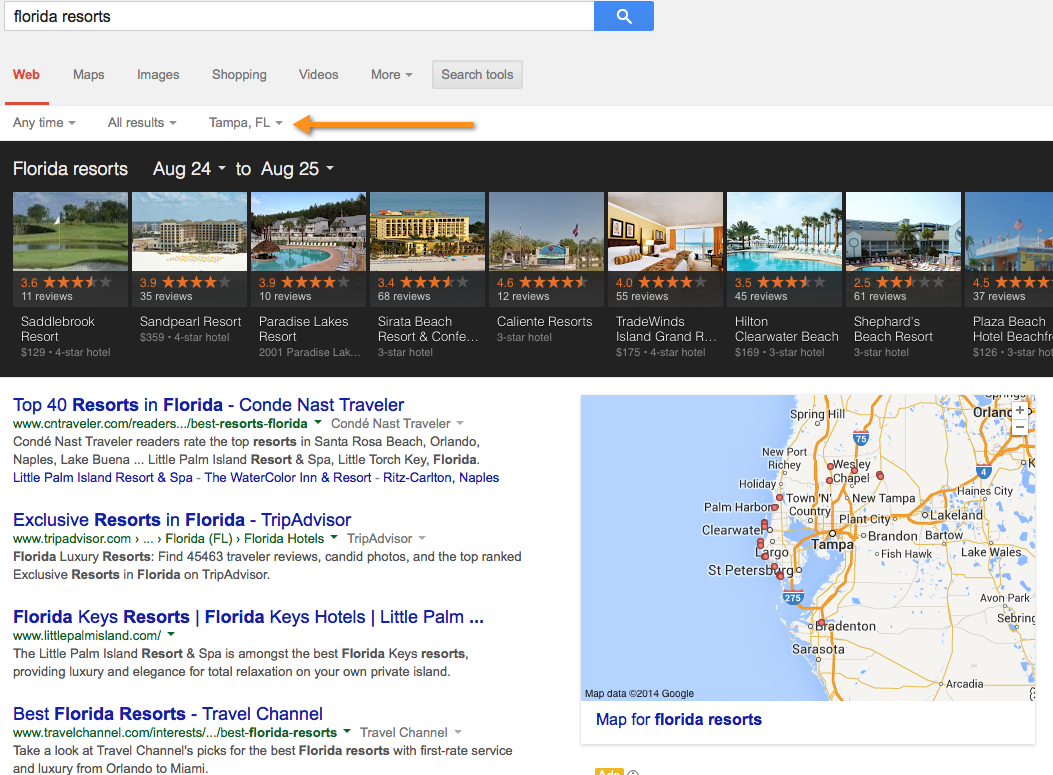Open the Little Palm Island Resort & Spa sitelink
The width and height of the screenshot is (1053, 775).
(x=103, y=477)
